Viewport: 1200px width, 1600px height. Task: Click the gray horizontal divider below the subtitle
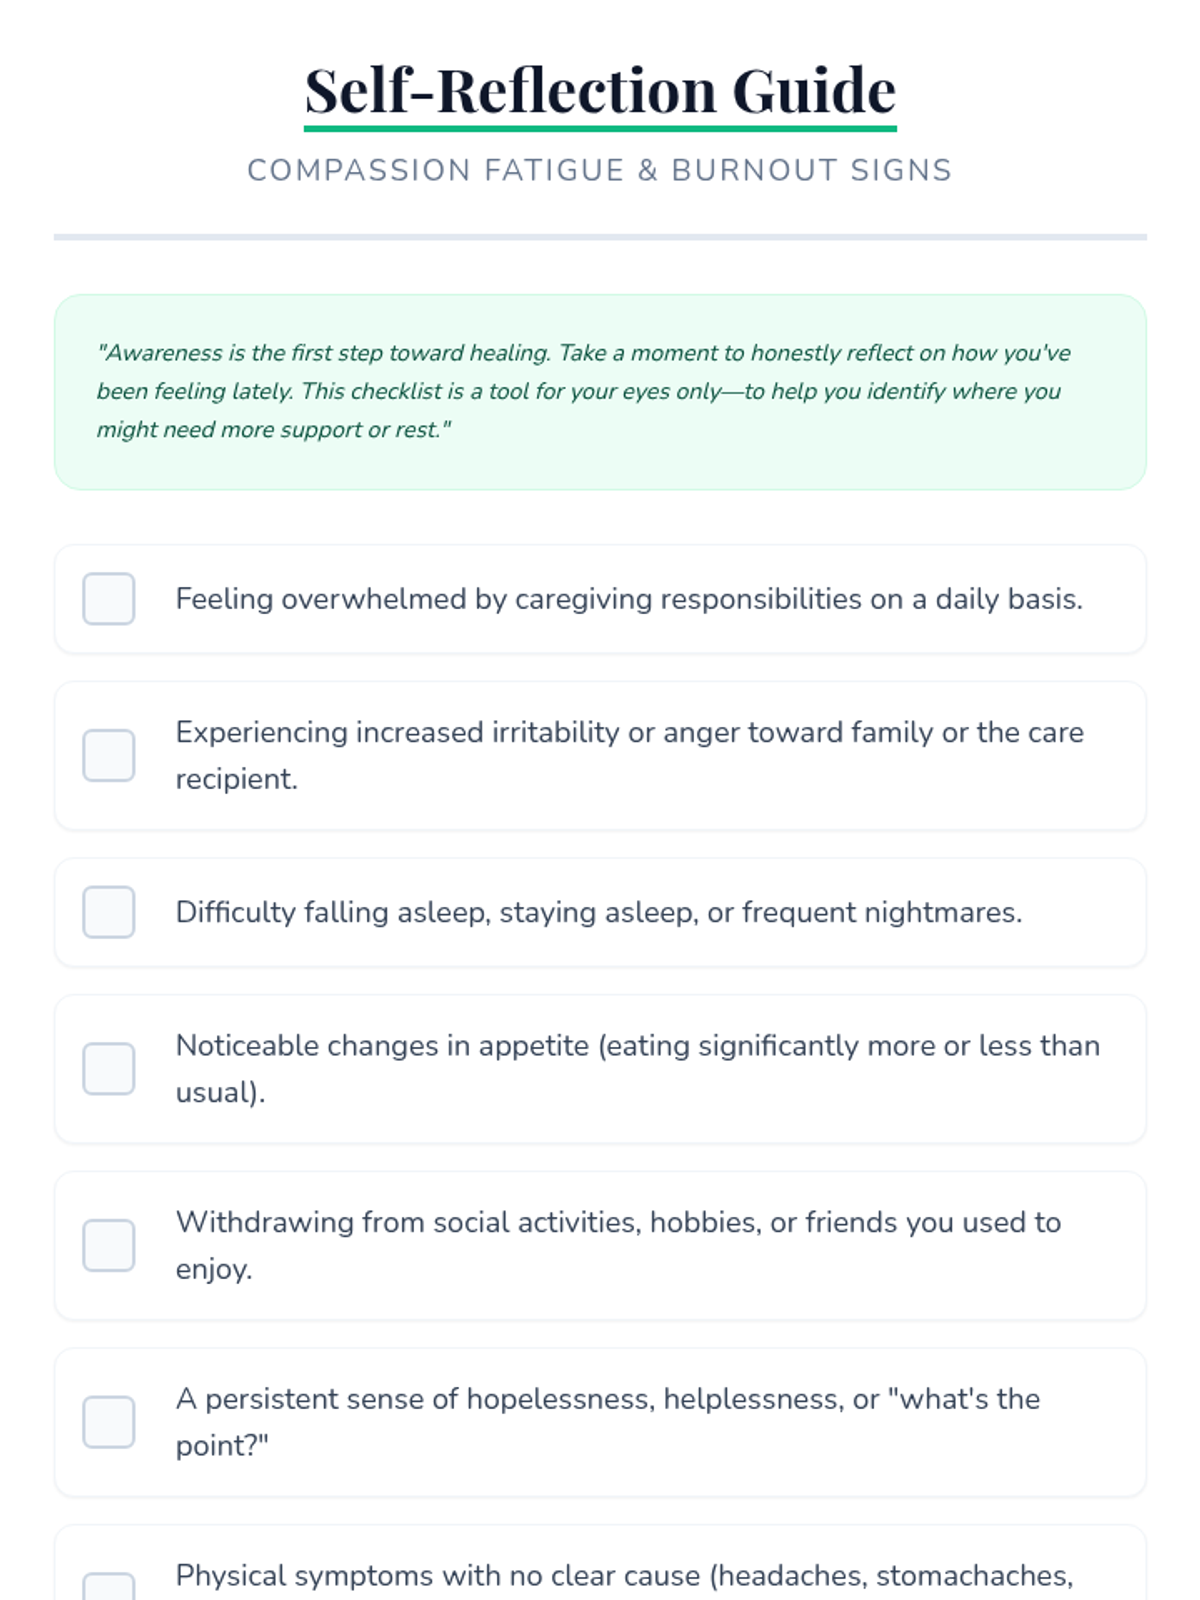[x=600, y=237]
